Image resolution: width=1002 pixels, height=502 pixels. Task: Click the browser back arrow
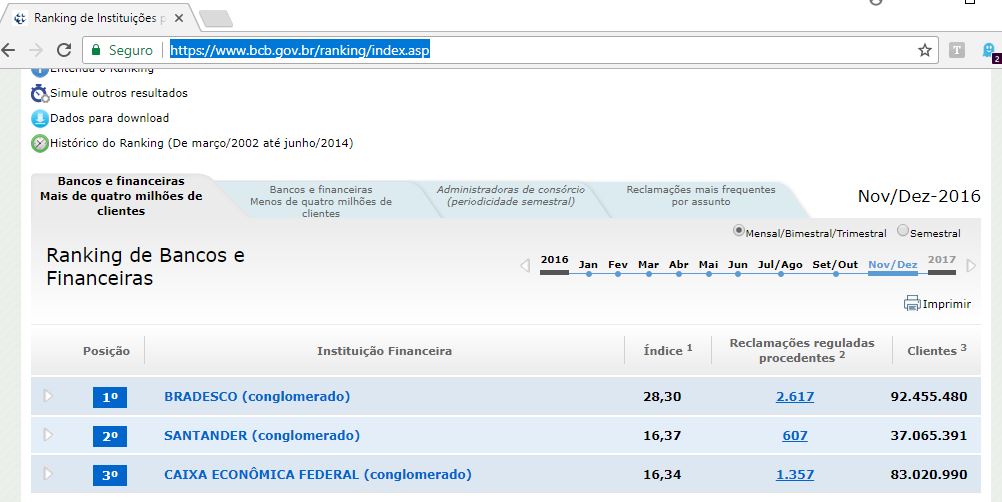point(8,50)
